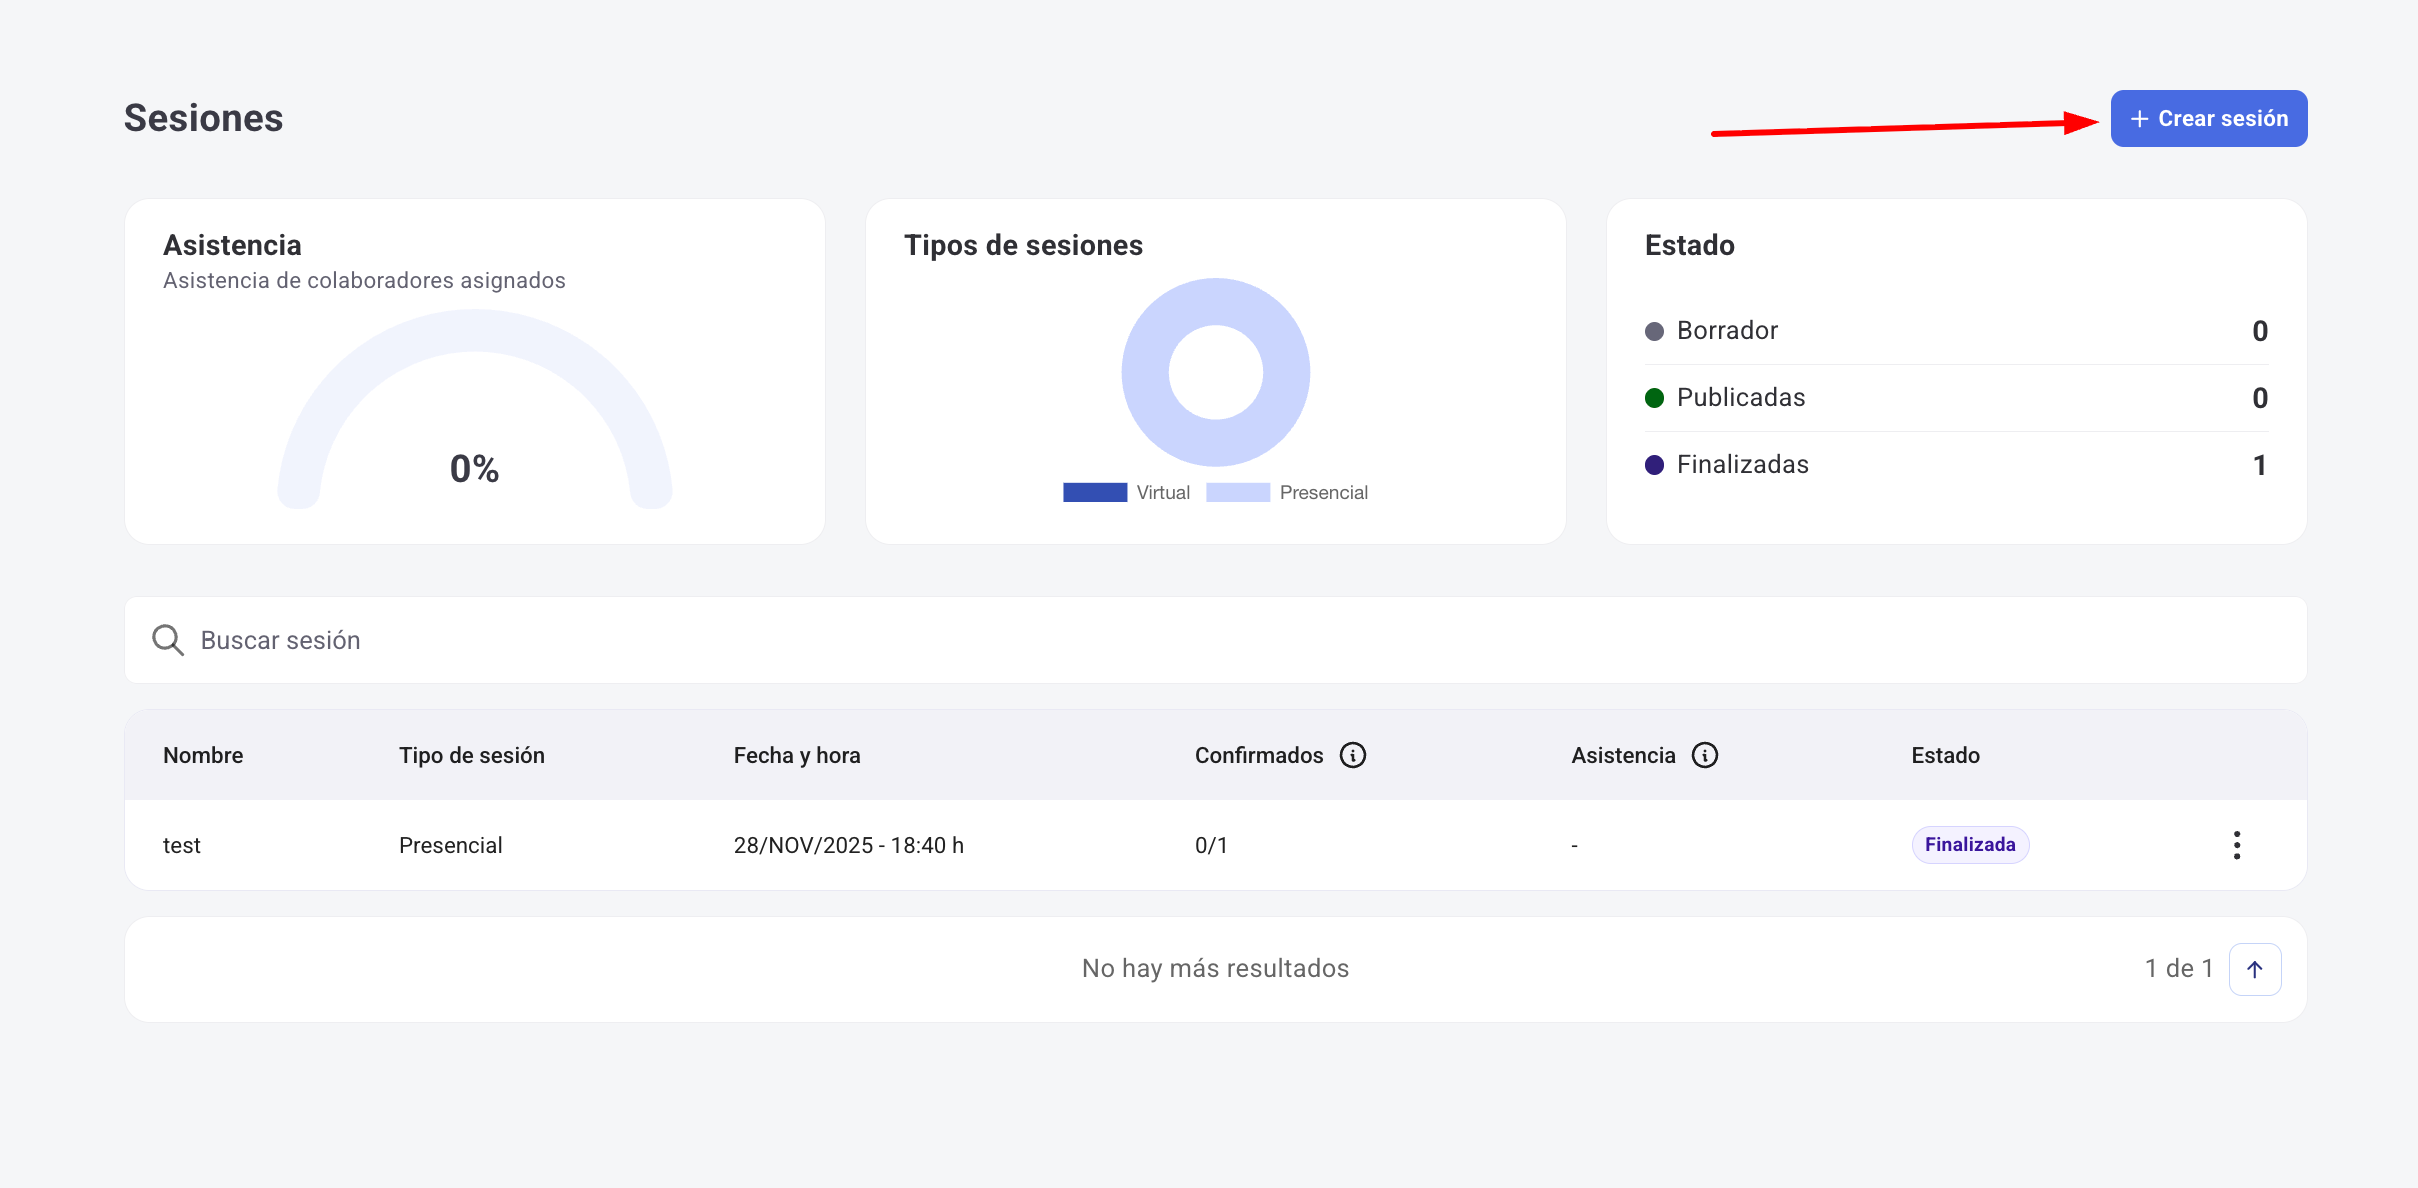Toggle the Presencial legend color swatch
This screenshot has width=2418, height=1188.
[x=1237, y=492]
